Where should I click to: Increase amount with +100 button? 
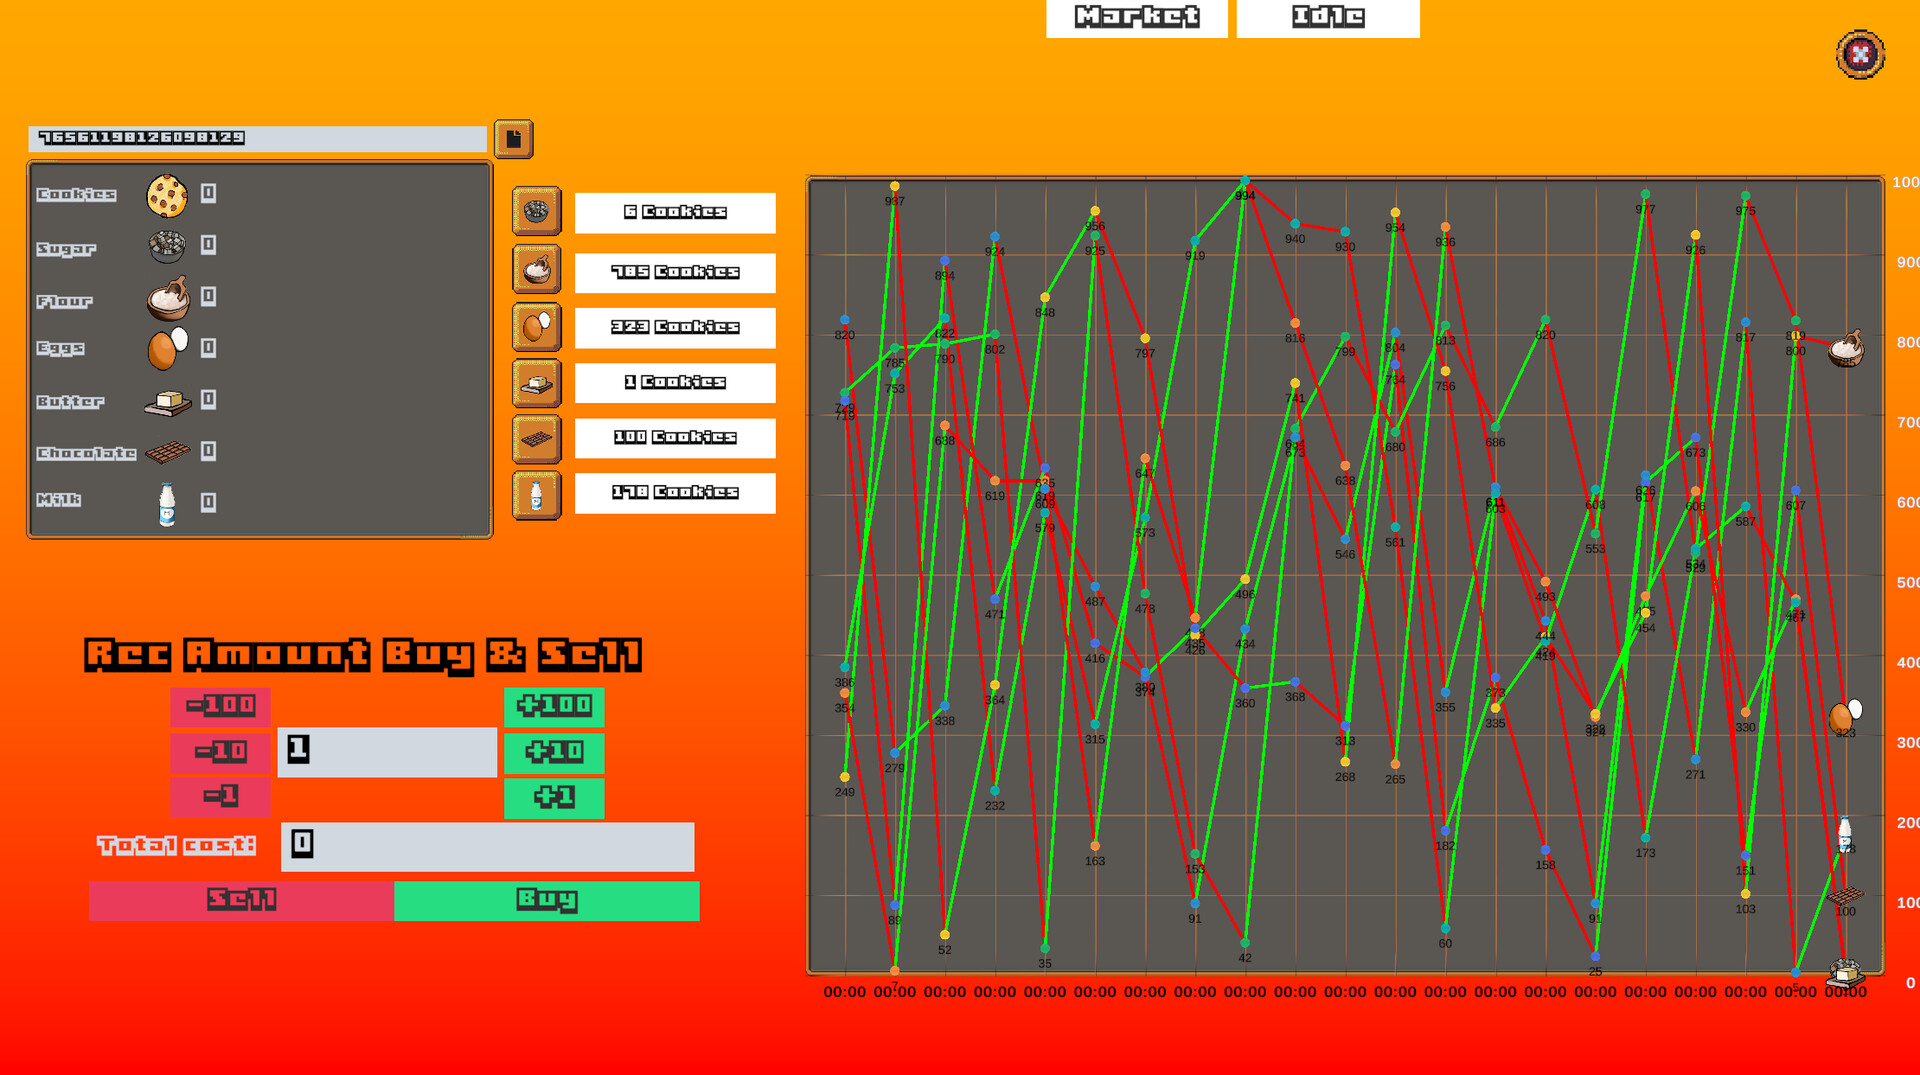click(554, 706)
